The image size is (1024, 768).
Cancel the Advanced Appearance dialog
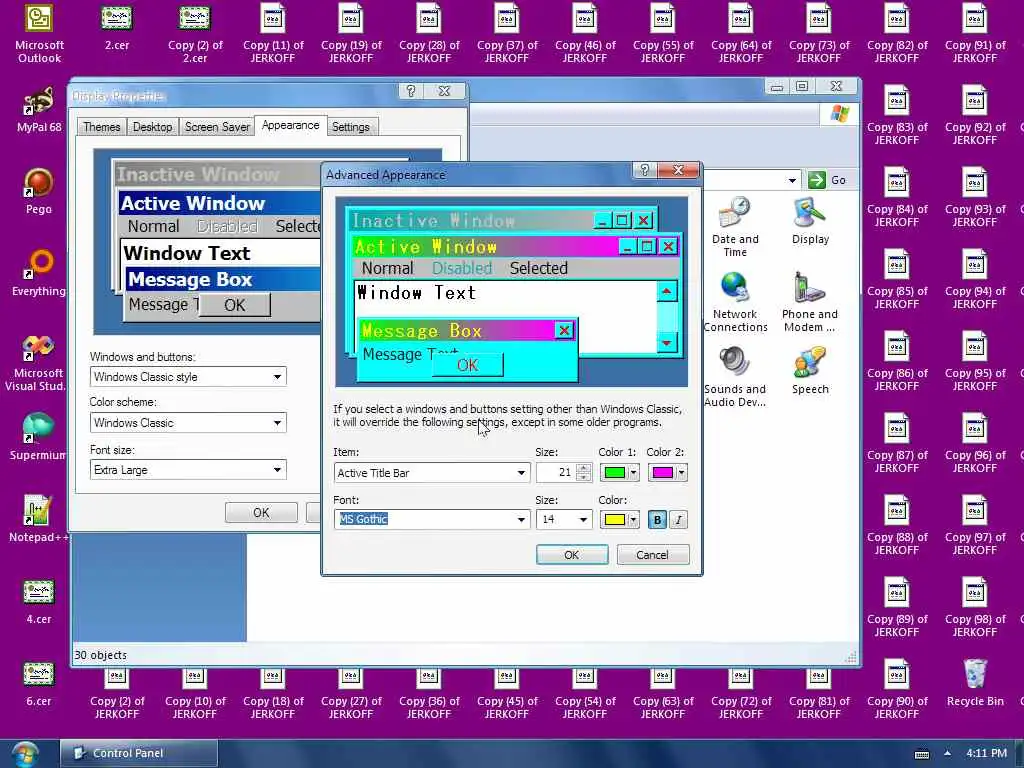(x=652, y=555)
